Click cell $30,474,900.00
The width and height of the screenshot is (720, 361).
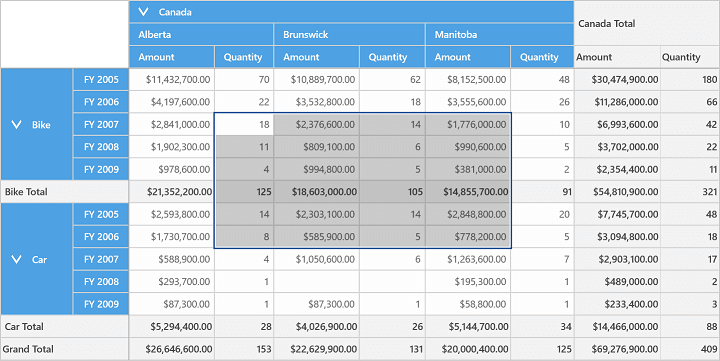[x=617, y=79]
